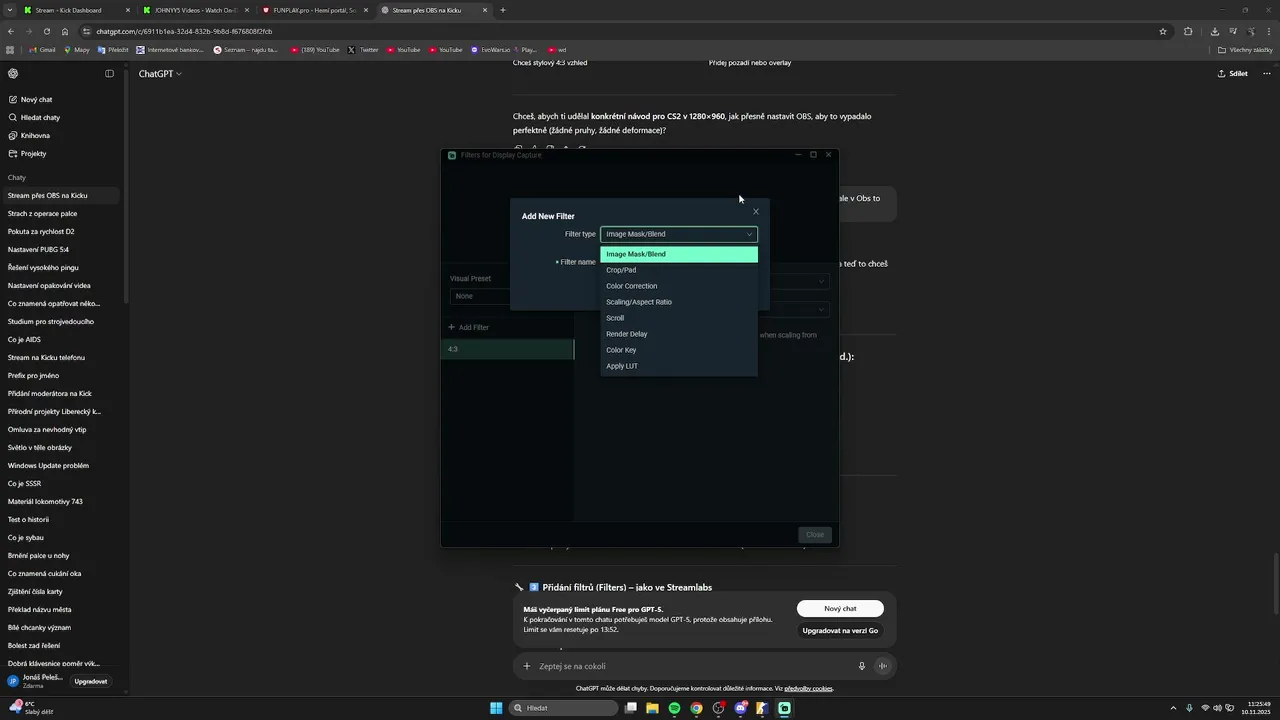Viewport: 1280px width, 720px height.
Task: Start voice mode with waveform icon
Action: coord(883,666)
